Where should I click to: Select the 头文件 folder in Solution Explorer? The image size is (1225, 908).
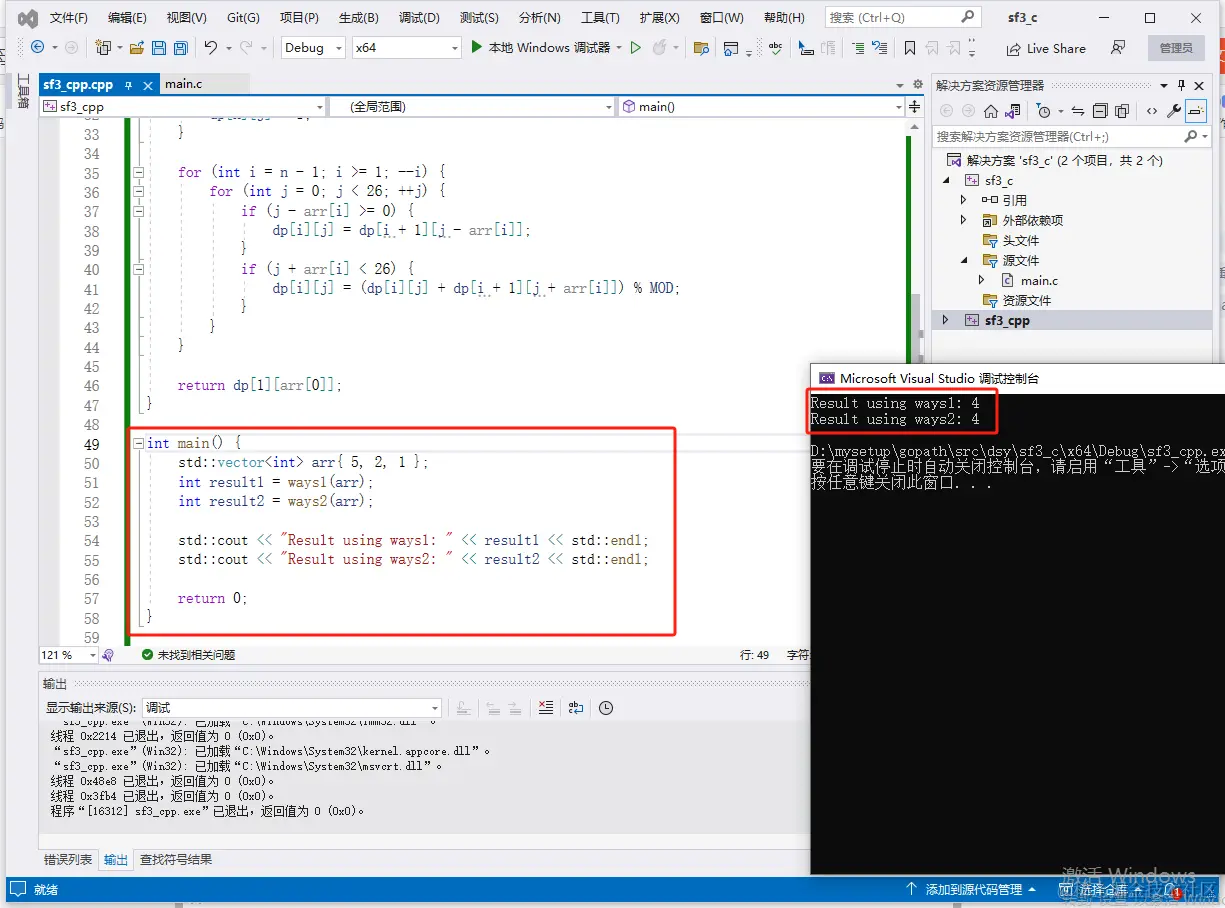(1020, 240)
